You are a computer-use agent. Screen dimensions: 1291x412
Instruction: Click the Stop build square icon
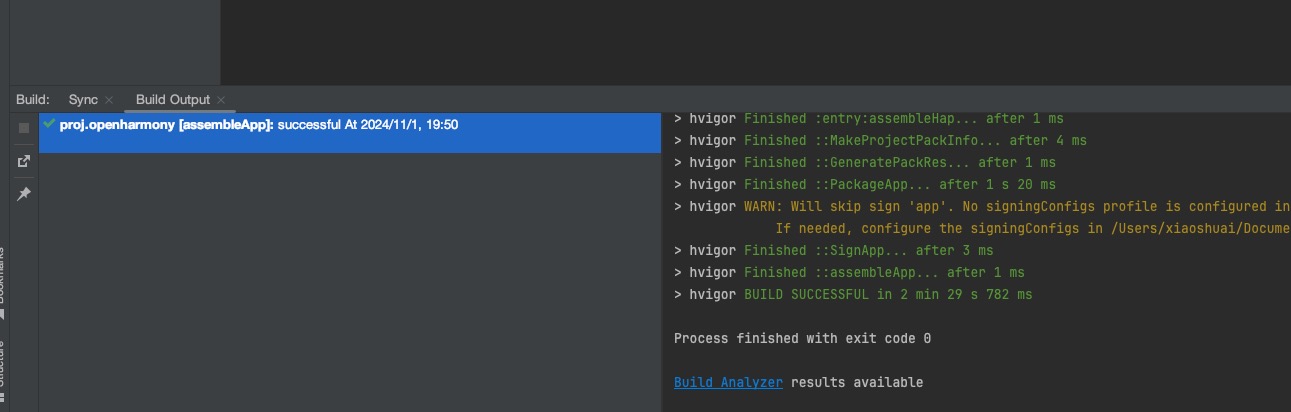(24, 128)
